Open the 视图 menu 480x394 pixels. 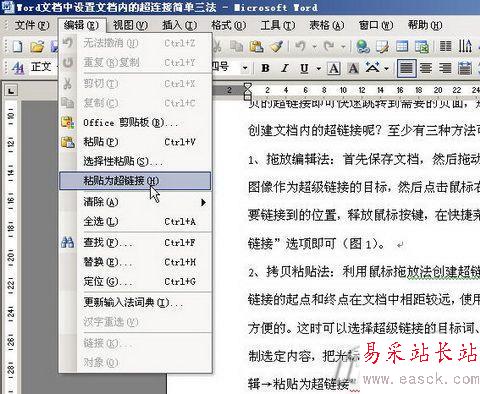point(130,25)
